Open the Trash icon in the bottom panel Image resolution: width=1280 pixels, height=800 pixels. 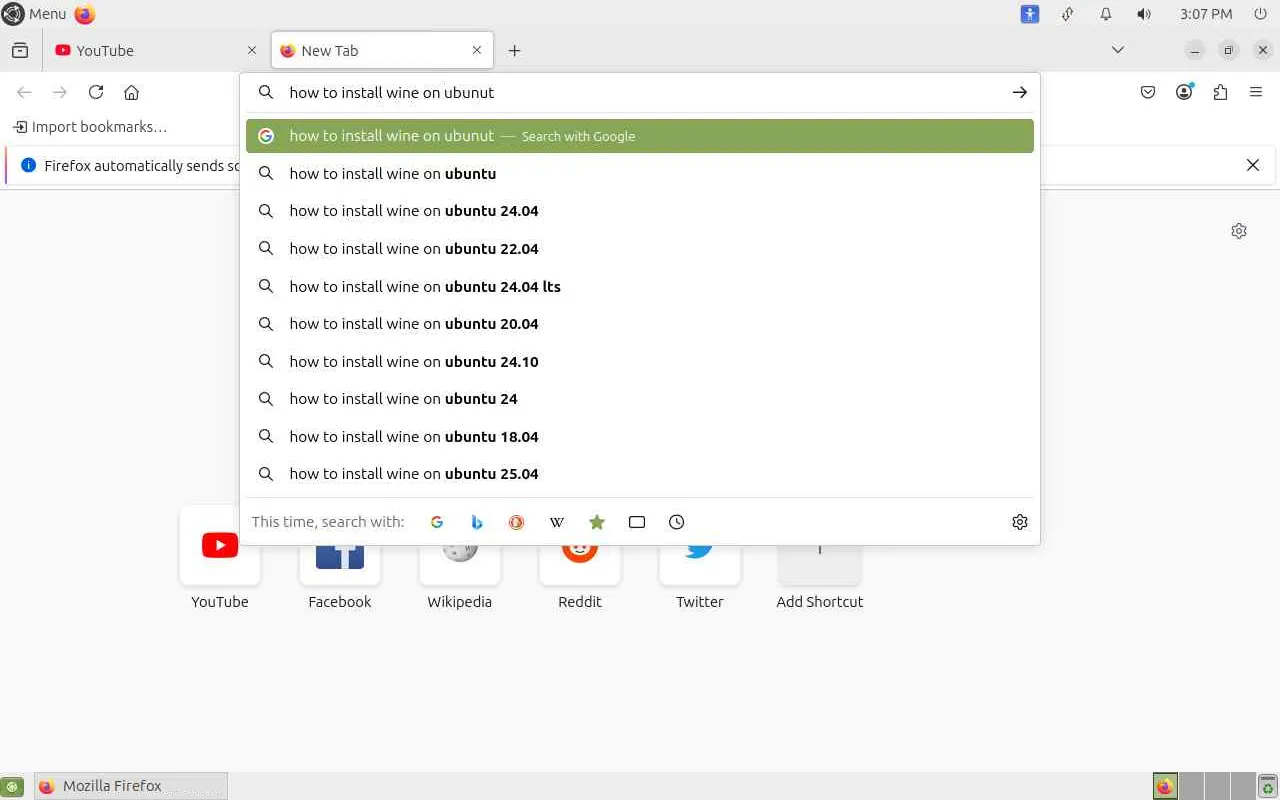(x=1267, y=786)
